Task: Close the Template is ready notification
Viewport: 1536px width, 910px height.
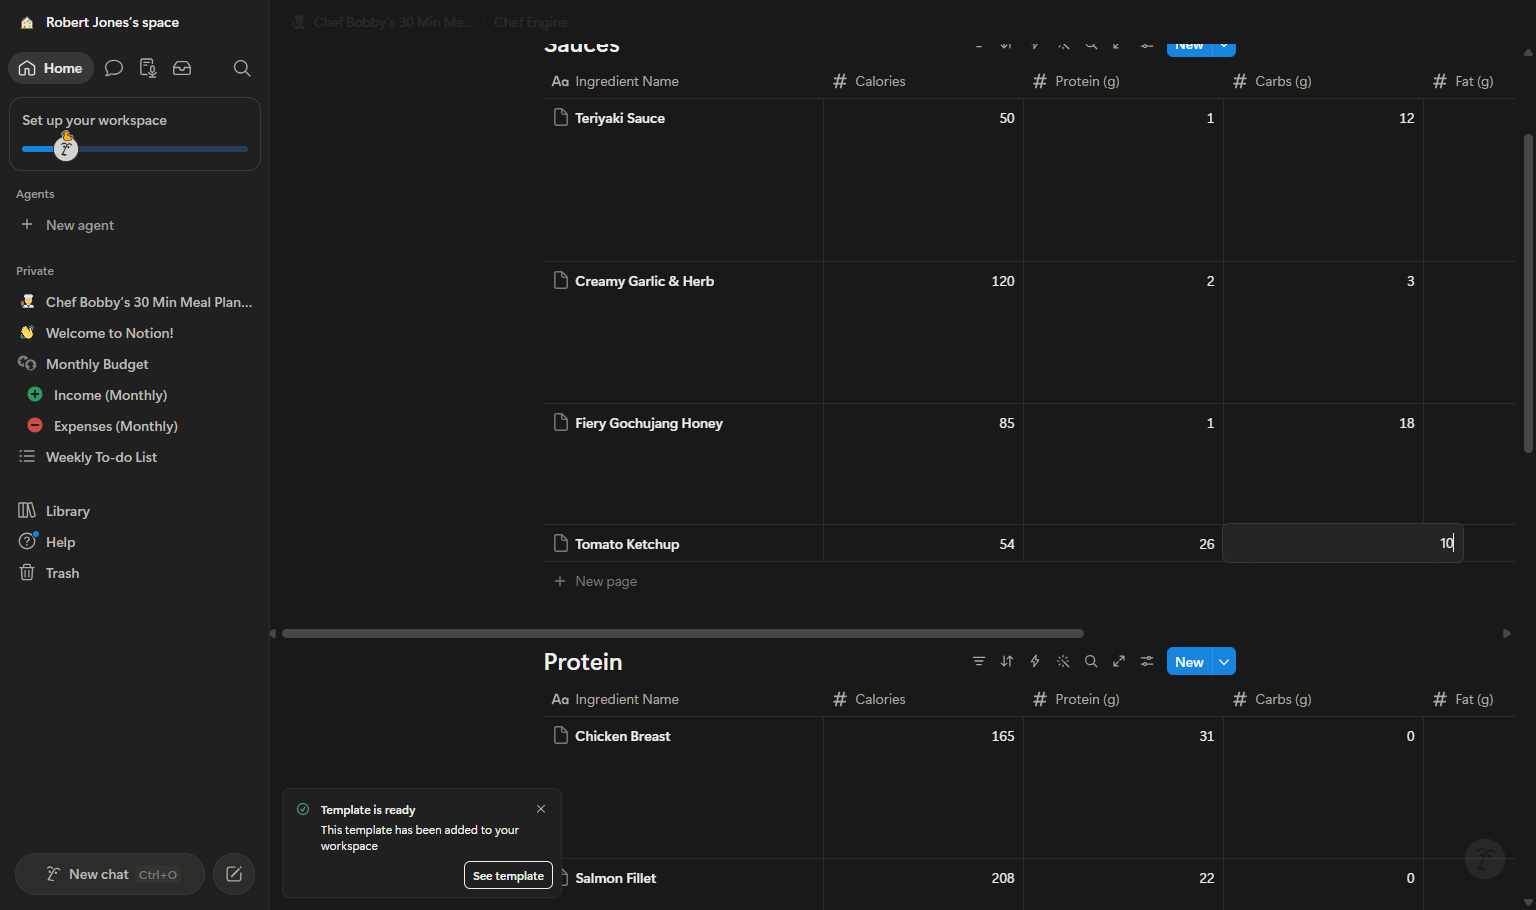Action: (x=541, y=809)
